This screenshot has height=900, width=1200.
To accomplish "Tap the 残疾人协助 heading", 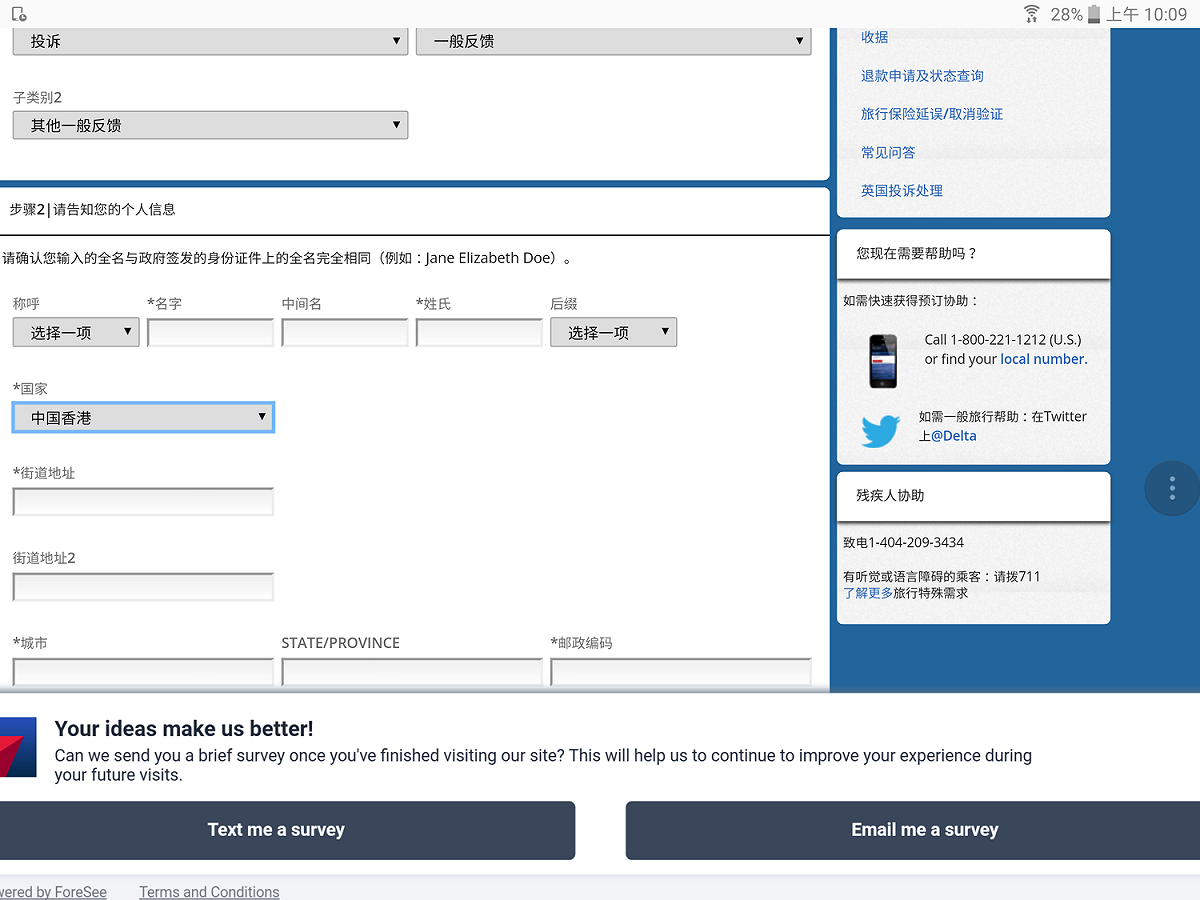I will tap(890, 496).
